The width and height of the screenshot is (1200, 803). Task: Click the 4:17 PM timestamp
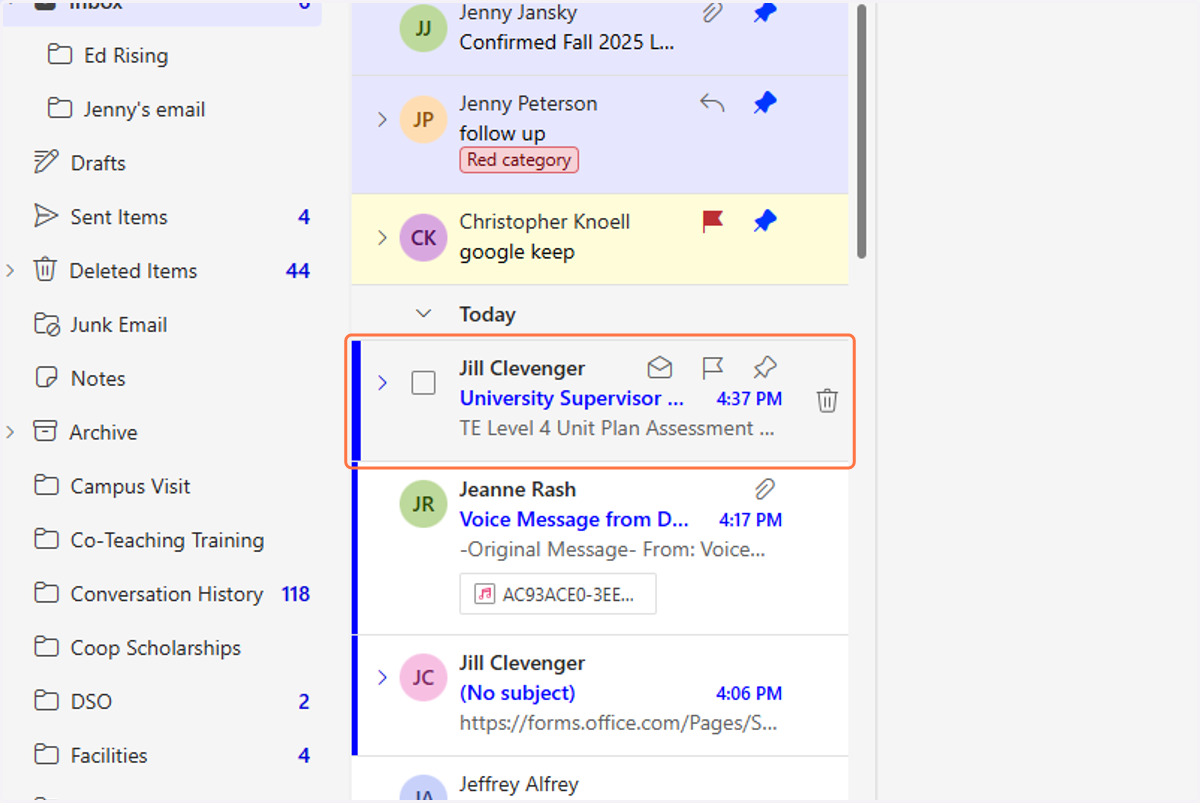pyautogui.click(x=751, y=520)
